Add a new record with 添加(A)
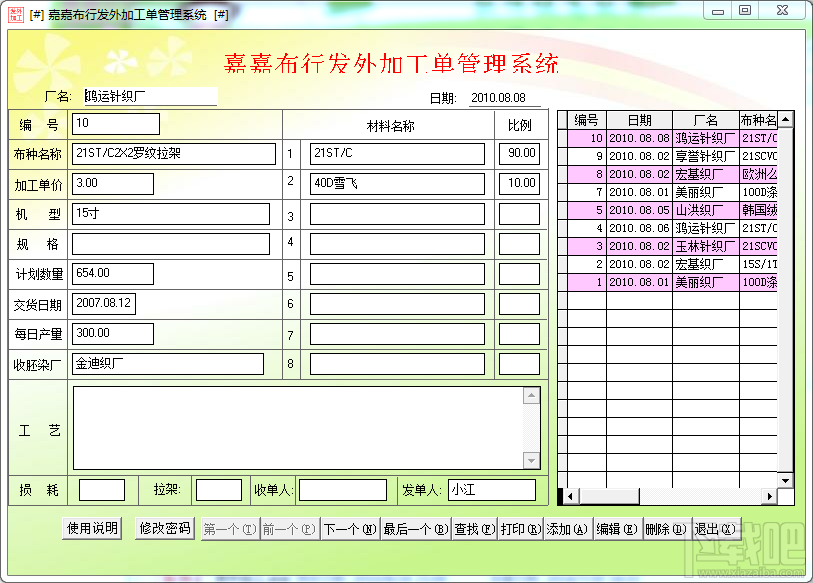 point(567,529)
